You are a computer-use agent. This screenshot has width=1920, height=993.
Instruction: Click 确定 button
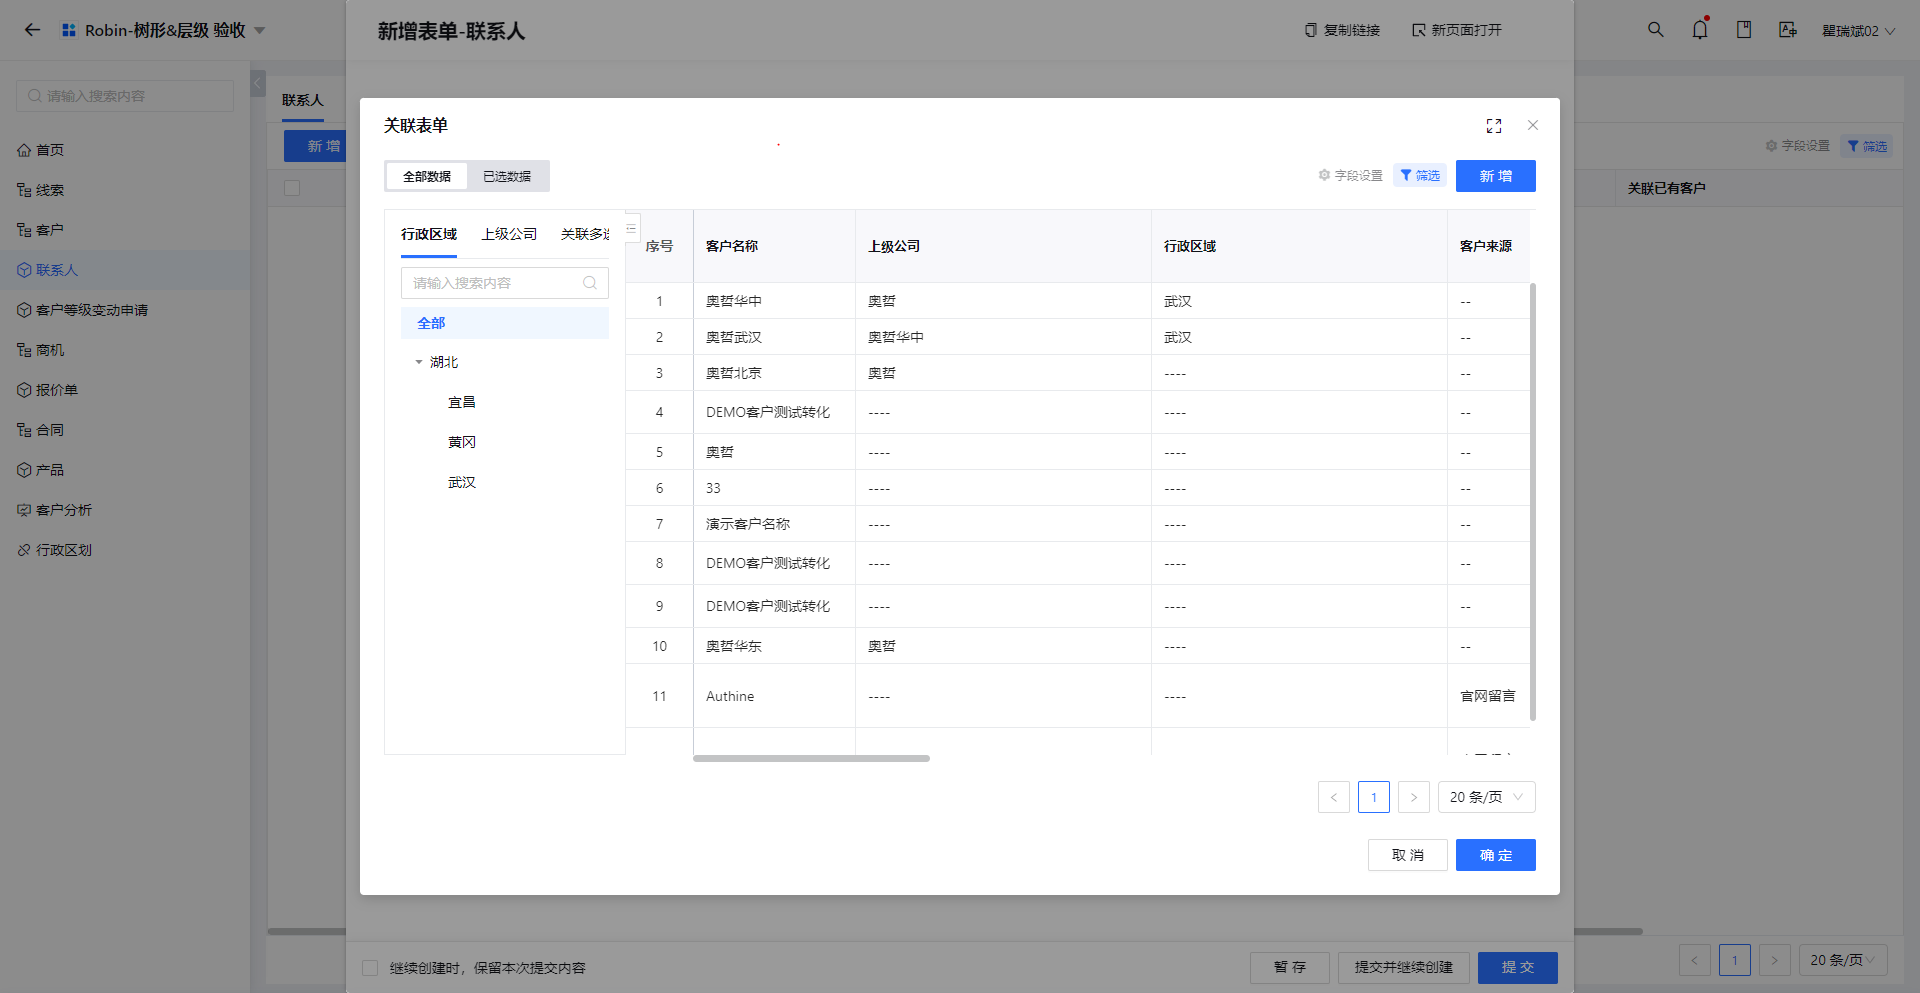[x=1496, y=855]
